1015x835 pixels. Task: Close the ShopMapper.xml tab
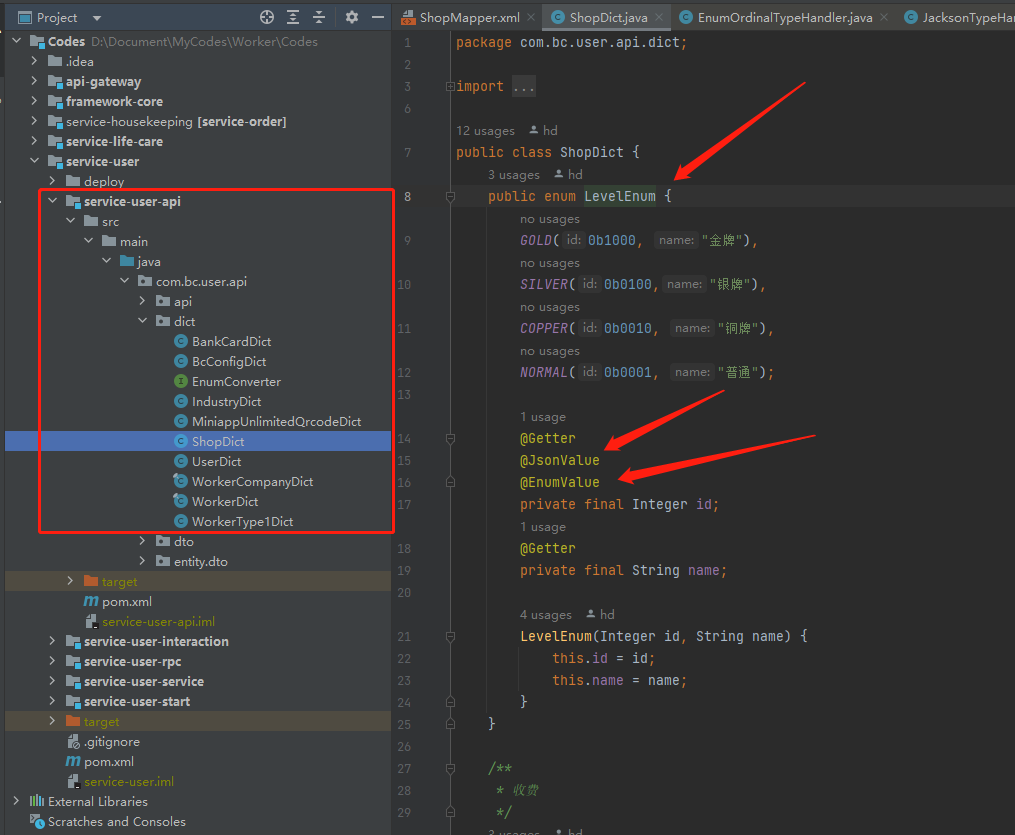pos(531,17)
